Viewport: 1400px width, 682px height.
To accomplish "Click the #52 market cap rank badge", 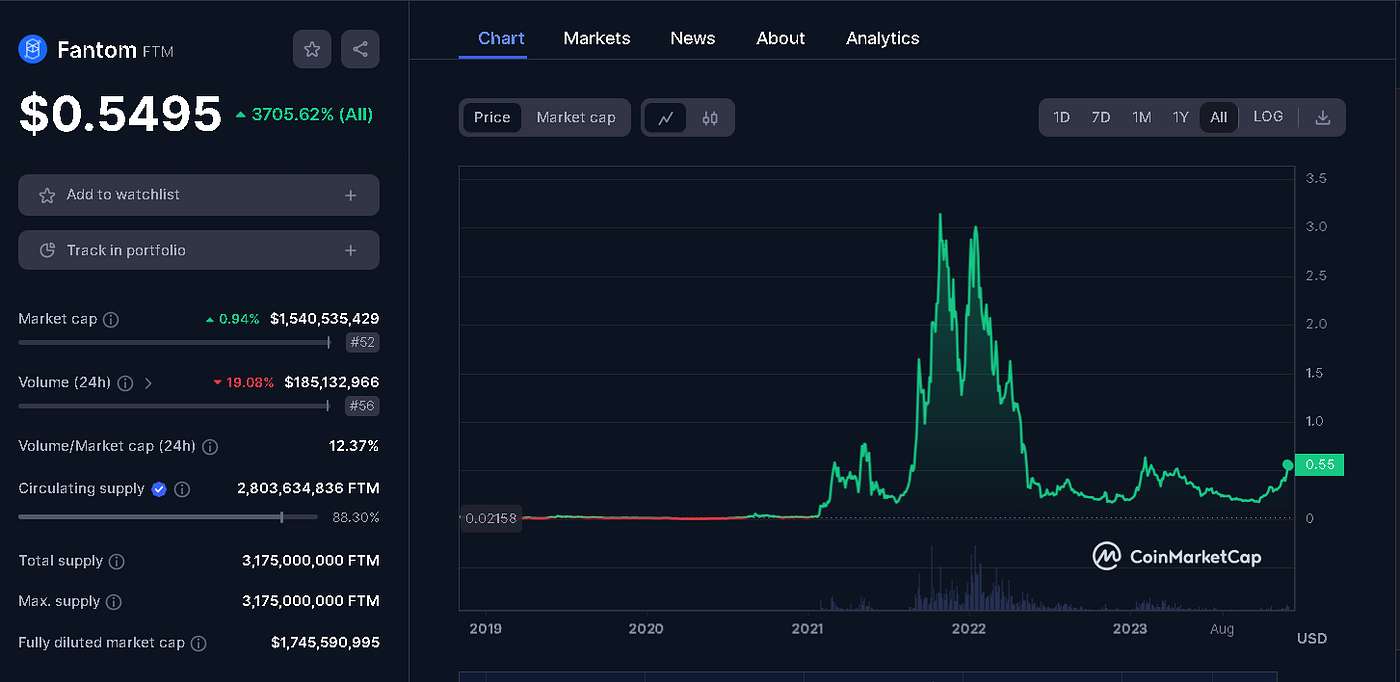I will (362, 343).
